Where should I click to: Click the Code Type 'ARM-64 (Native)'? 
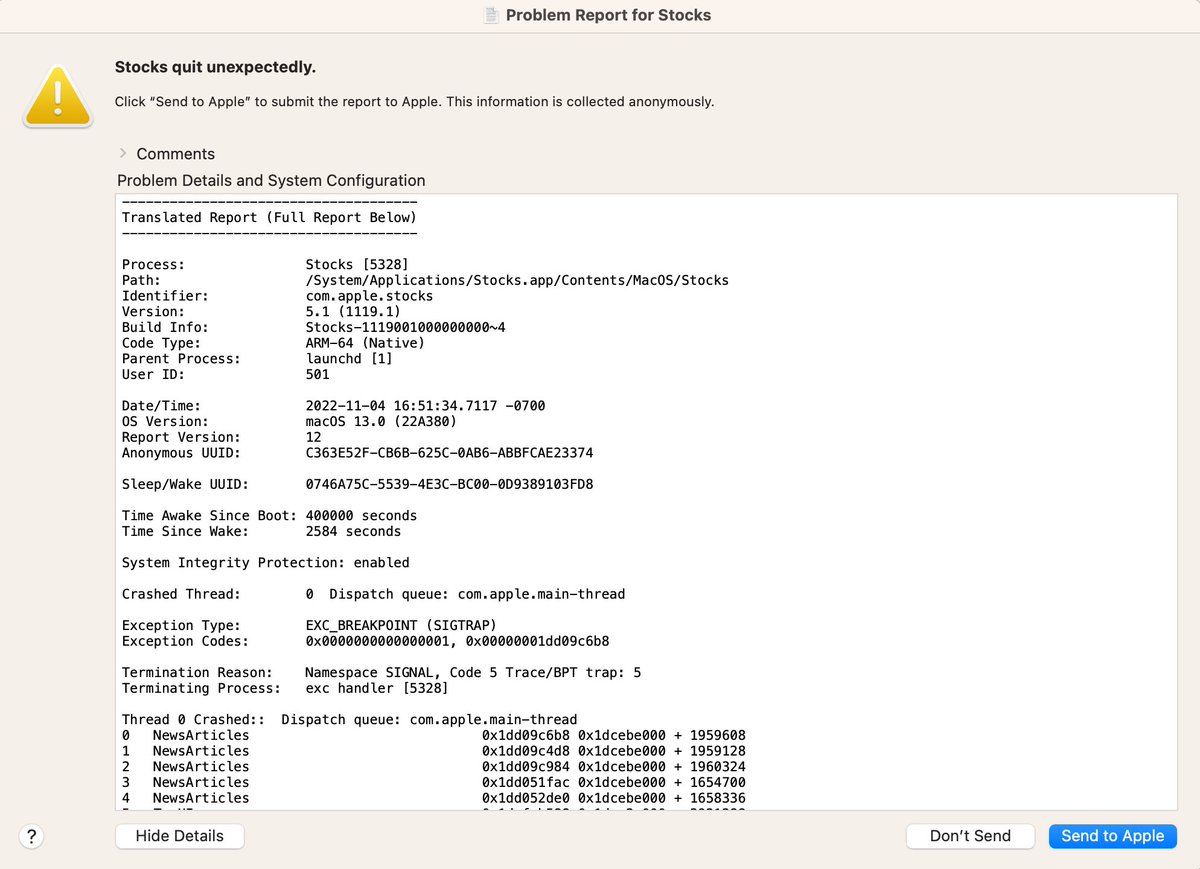point(365,343)
